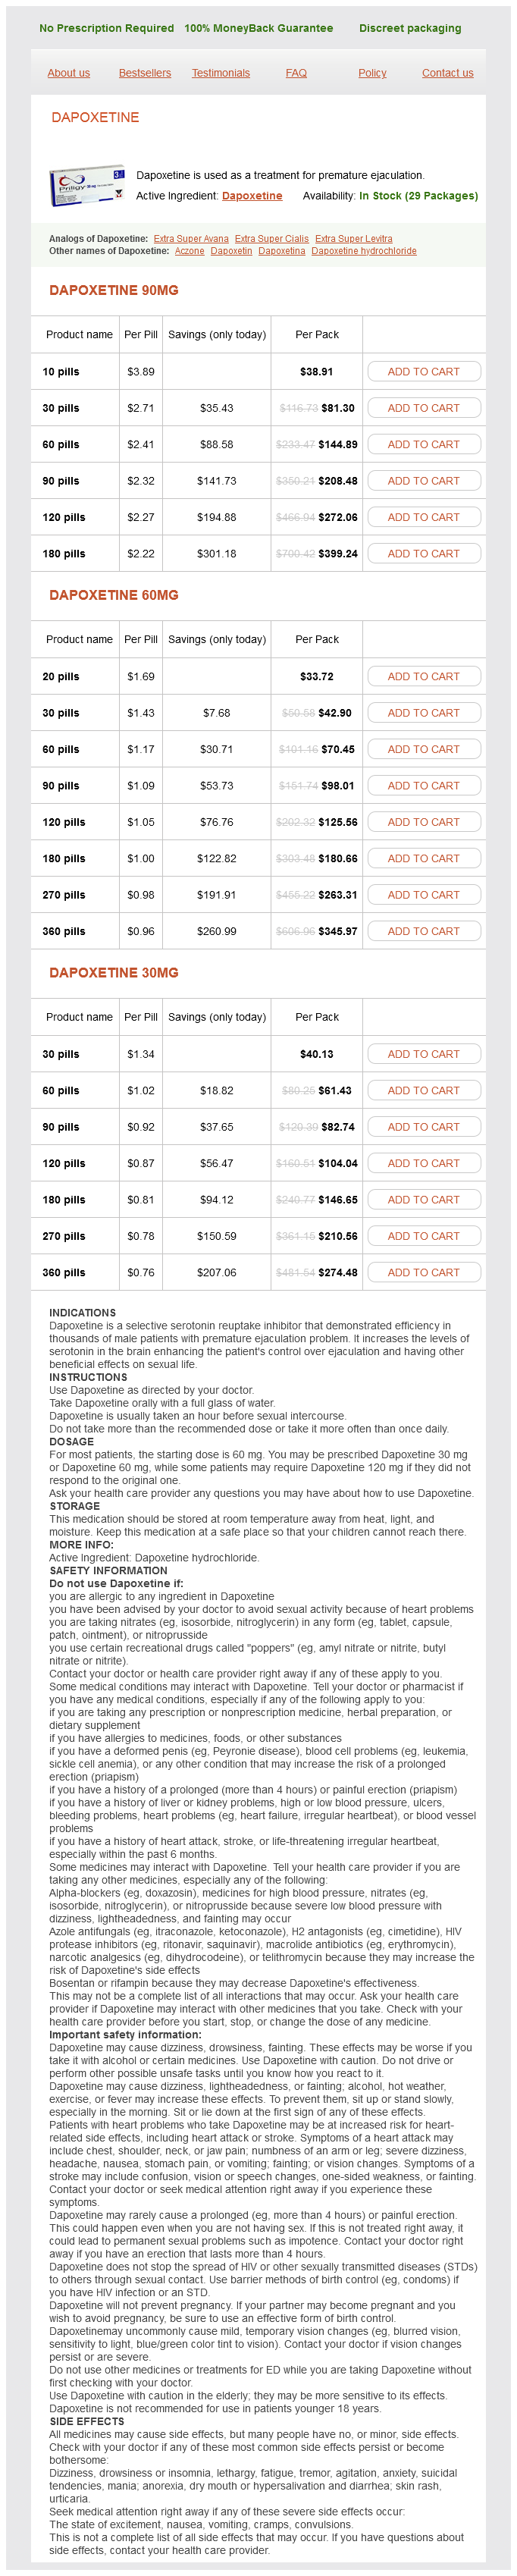
Task: Add 180 pills 90mg pack to cart
Action: point(423,554)
